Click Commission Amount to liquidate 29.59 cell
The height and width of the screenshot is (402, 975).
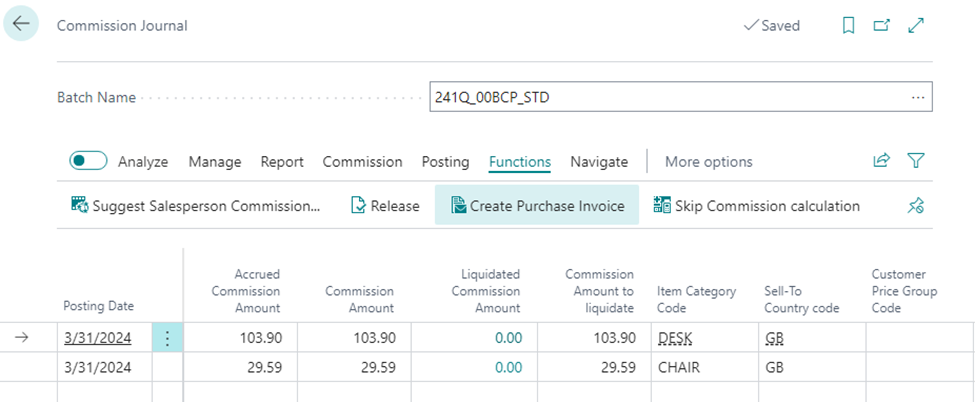pos(594,367)
